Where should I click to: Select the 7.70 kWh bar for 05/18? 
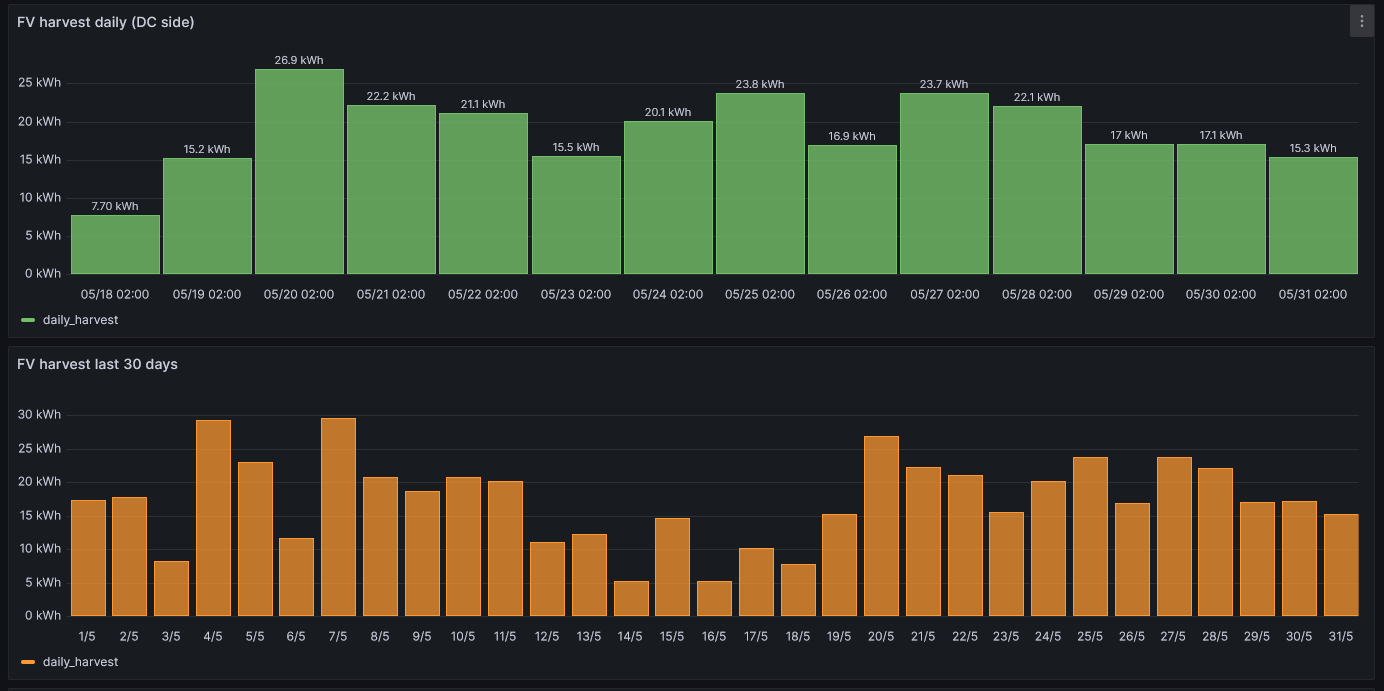(x=115, y=244)
